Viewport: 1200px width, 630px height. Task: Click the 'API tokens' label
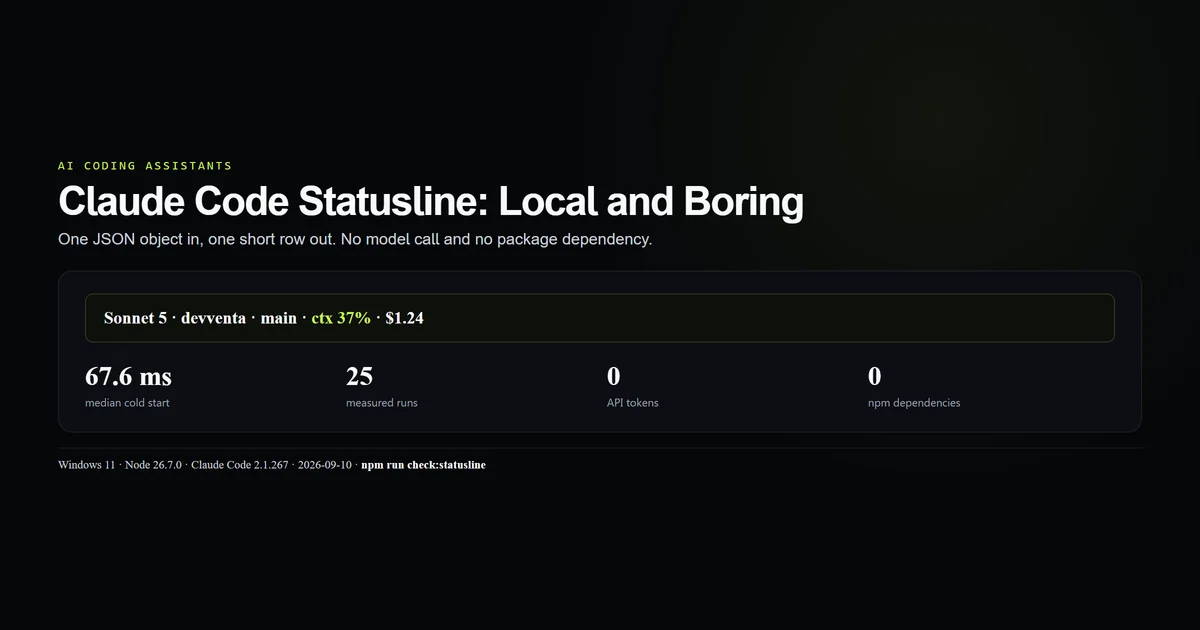click(x=633, y=403)
